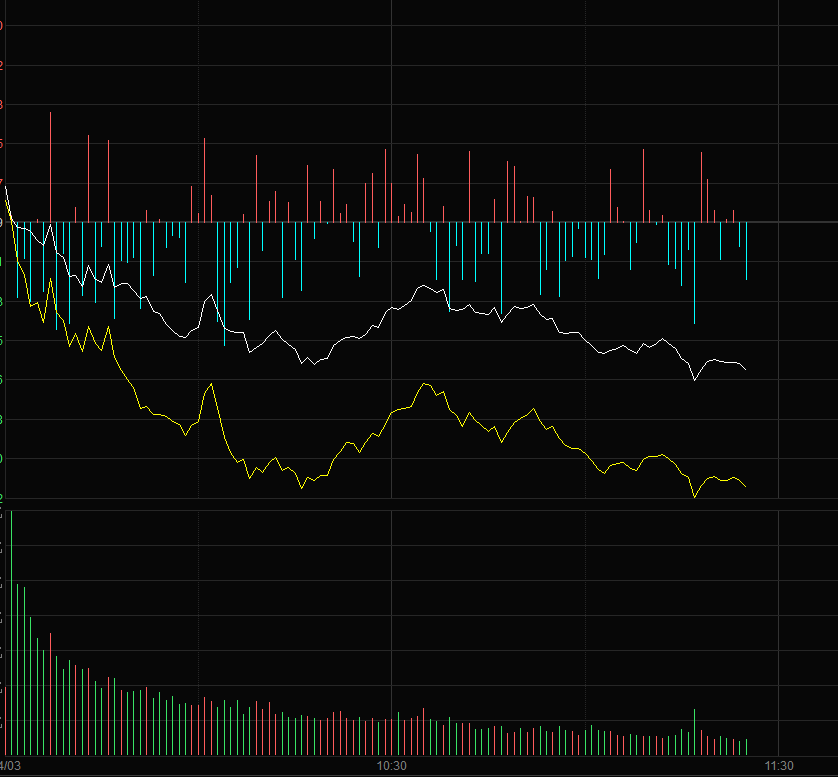Click the yellow line's first sharp peak before 10:30
This screenshot has width=838, height=777.
click(210, 384)
